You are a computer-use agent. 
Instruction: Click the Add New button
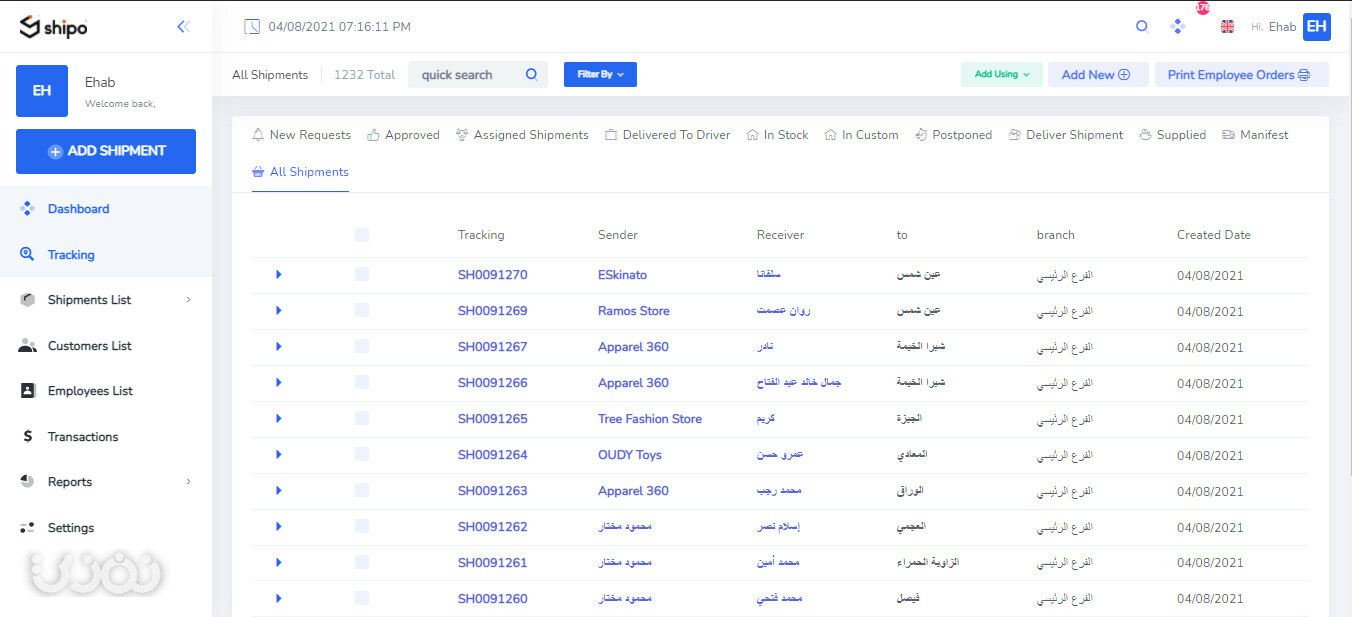pos(1098,74)
